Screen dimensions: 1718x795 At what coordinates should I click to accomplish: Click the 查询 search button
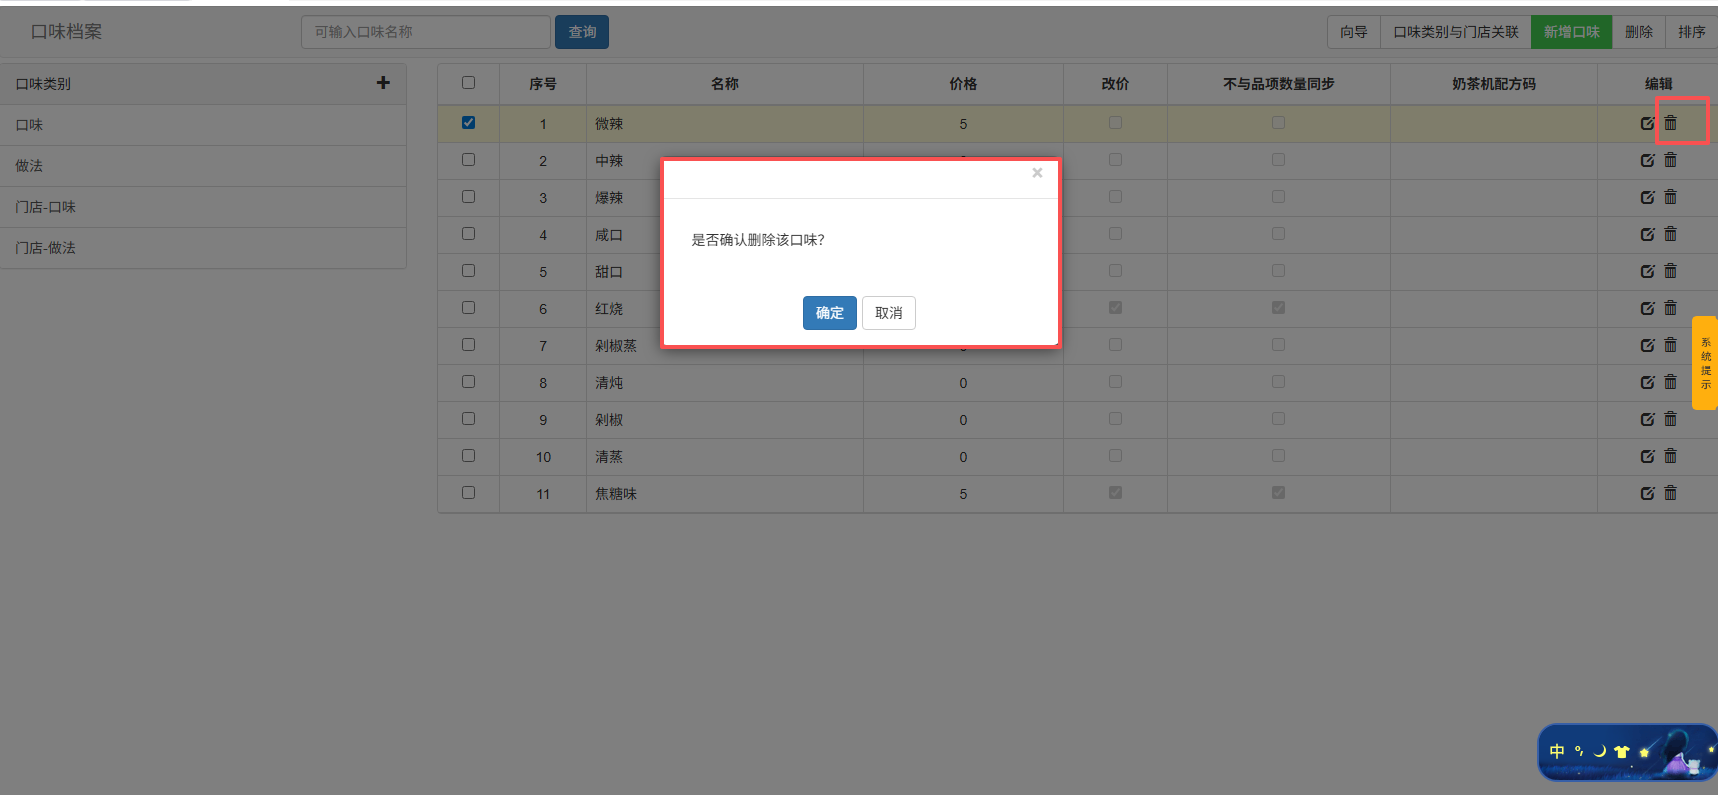click(582, 32)
